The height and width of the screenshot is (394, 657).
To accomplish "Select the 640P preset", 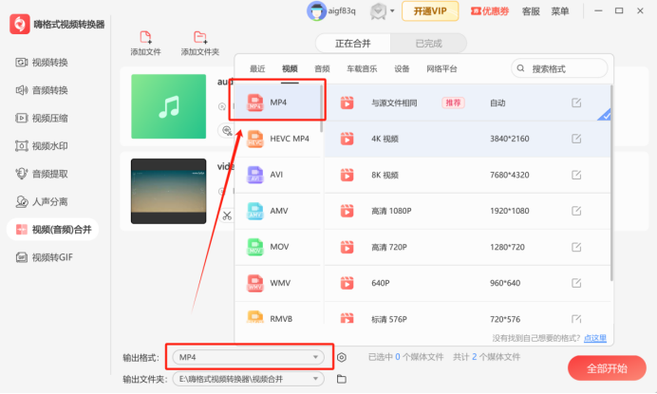I will (x=467, y=283).
